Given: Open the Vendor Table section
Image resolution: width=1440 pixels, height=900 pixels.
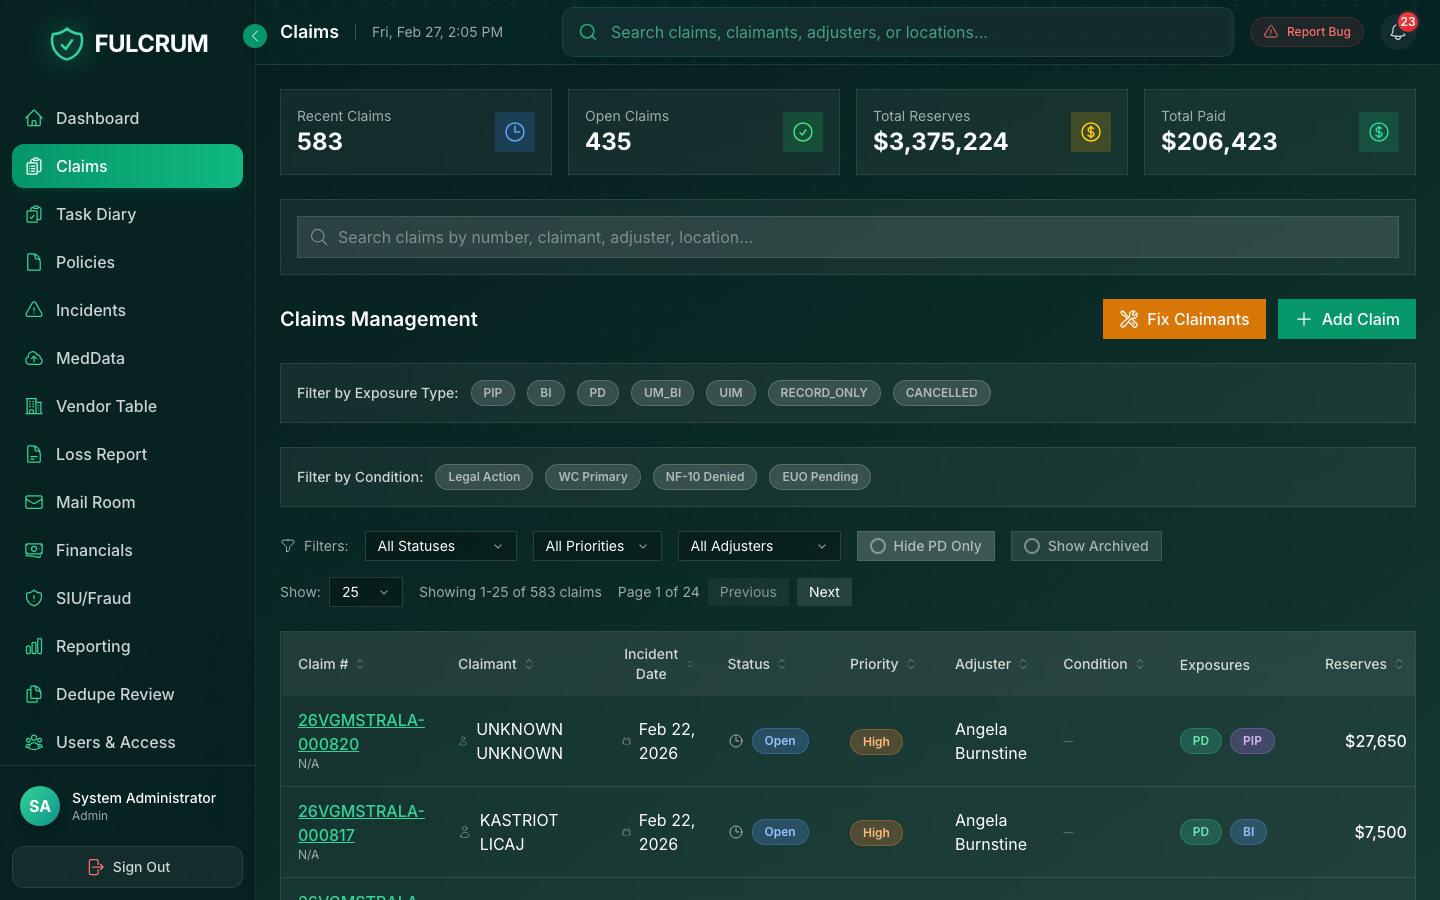Looking at the screenshot, I should pyautogui.click(x=105, y=406).
